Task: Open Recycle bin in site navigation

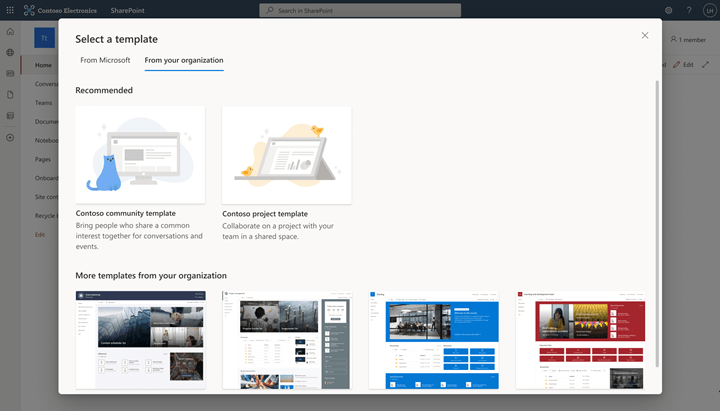Action: tap(46, 216)
